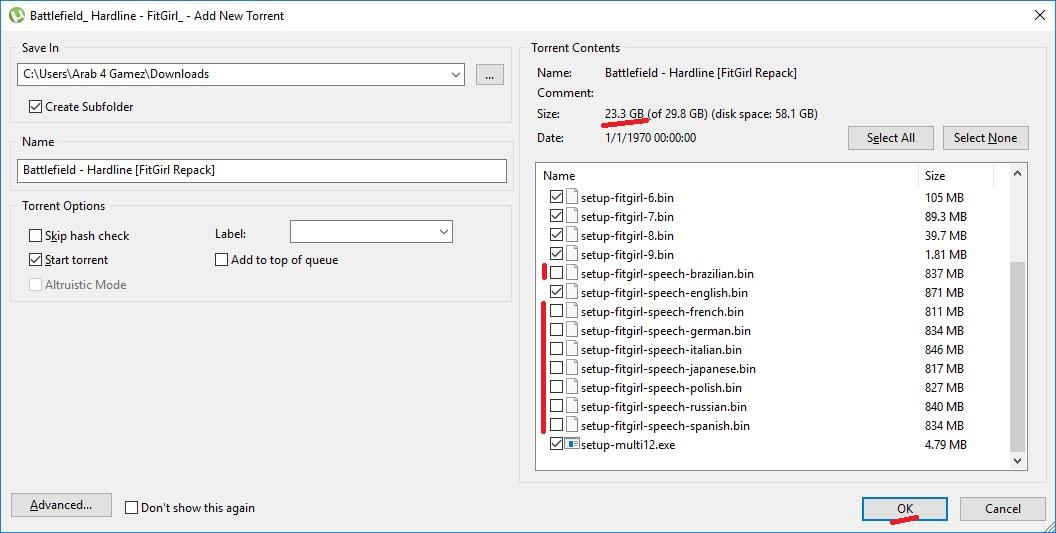Check the speech-polish.bin checkbox
This screenshot has width=1056, height=533.
(556, 387)
